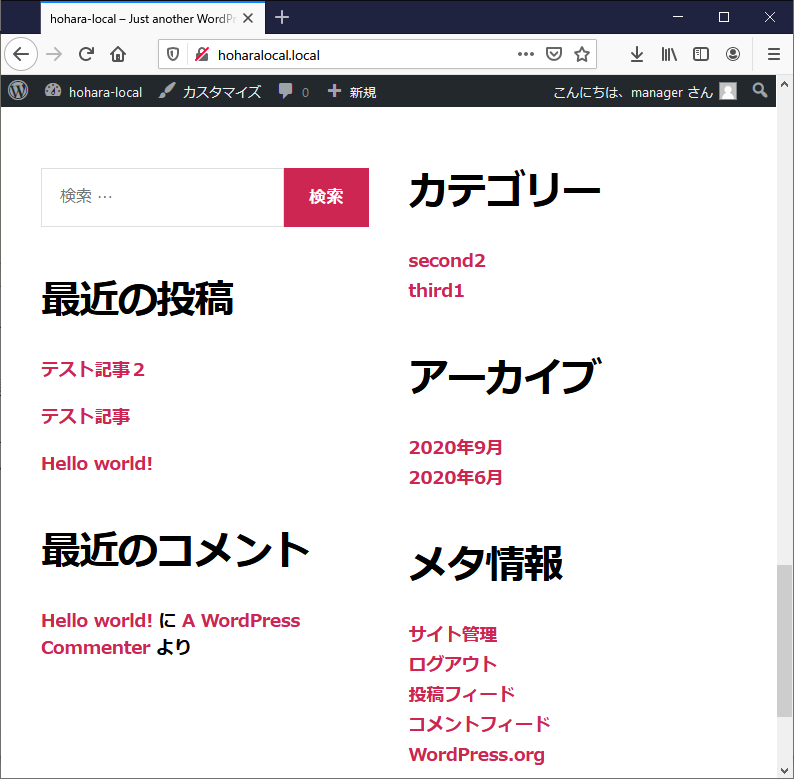Bookmark this page with star icon
The image size is (794, 779).
pos(582,54)
